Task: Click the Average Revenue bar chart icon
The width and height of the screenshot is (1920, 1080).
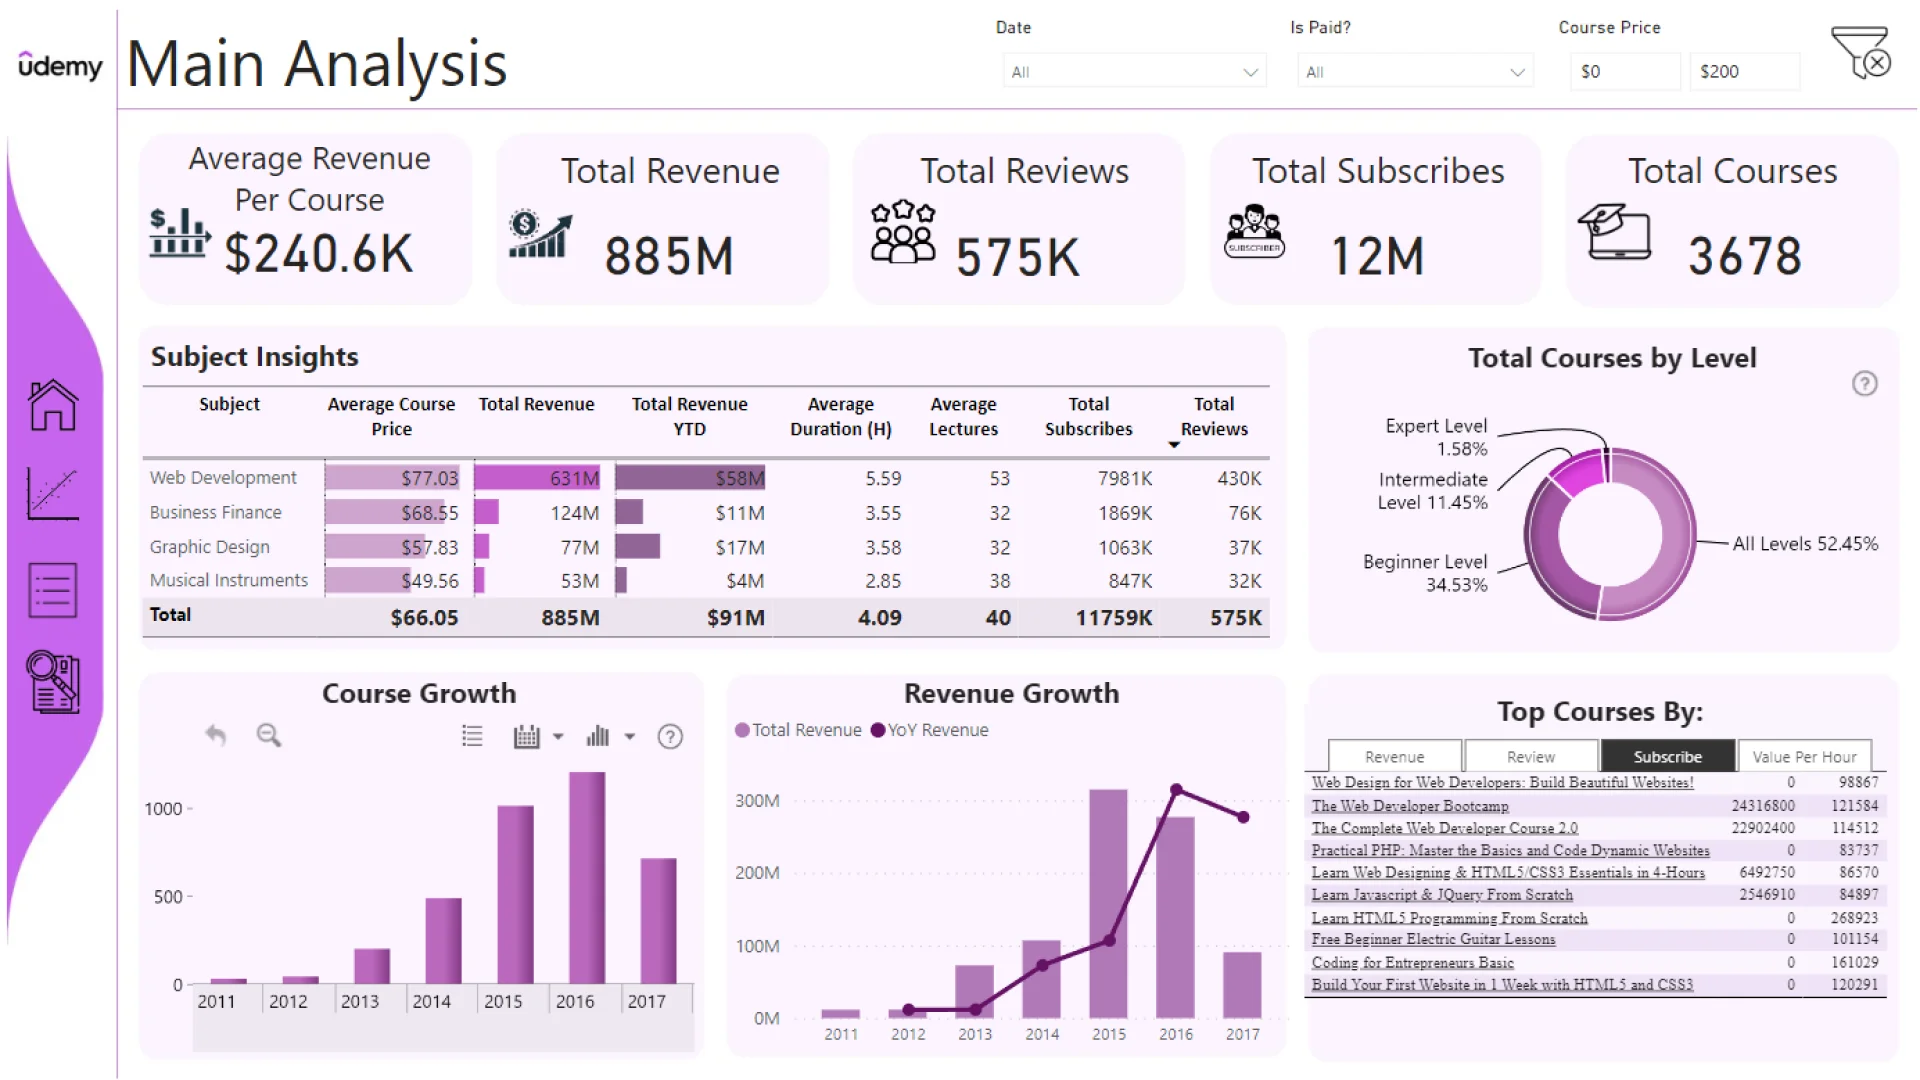Action: point(180,233)
